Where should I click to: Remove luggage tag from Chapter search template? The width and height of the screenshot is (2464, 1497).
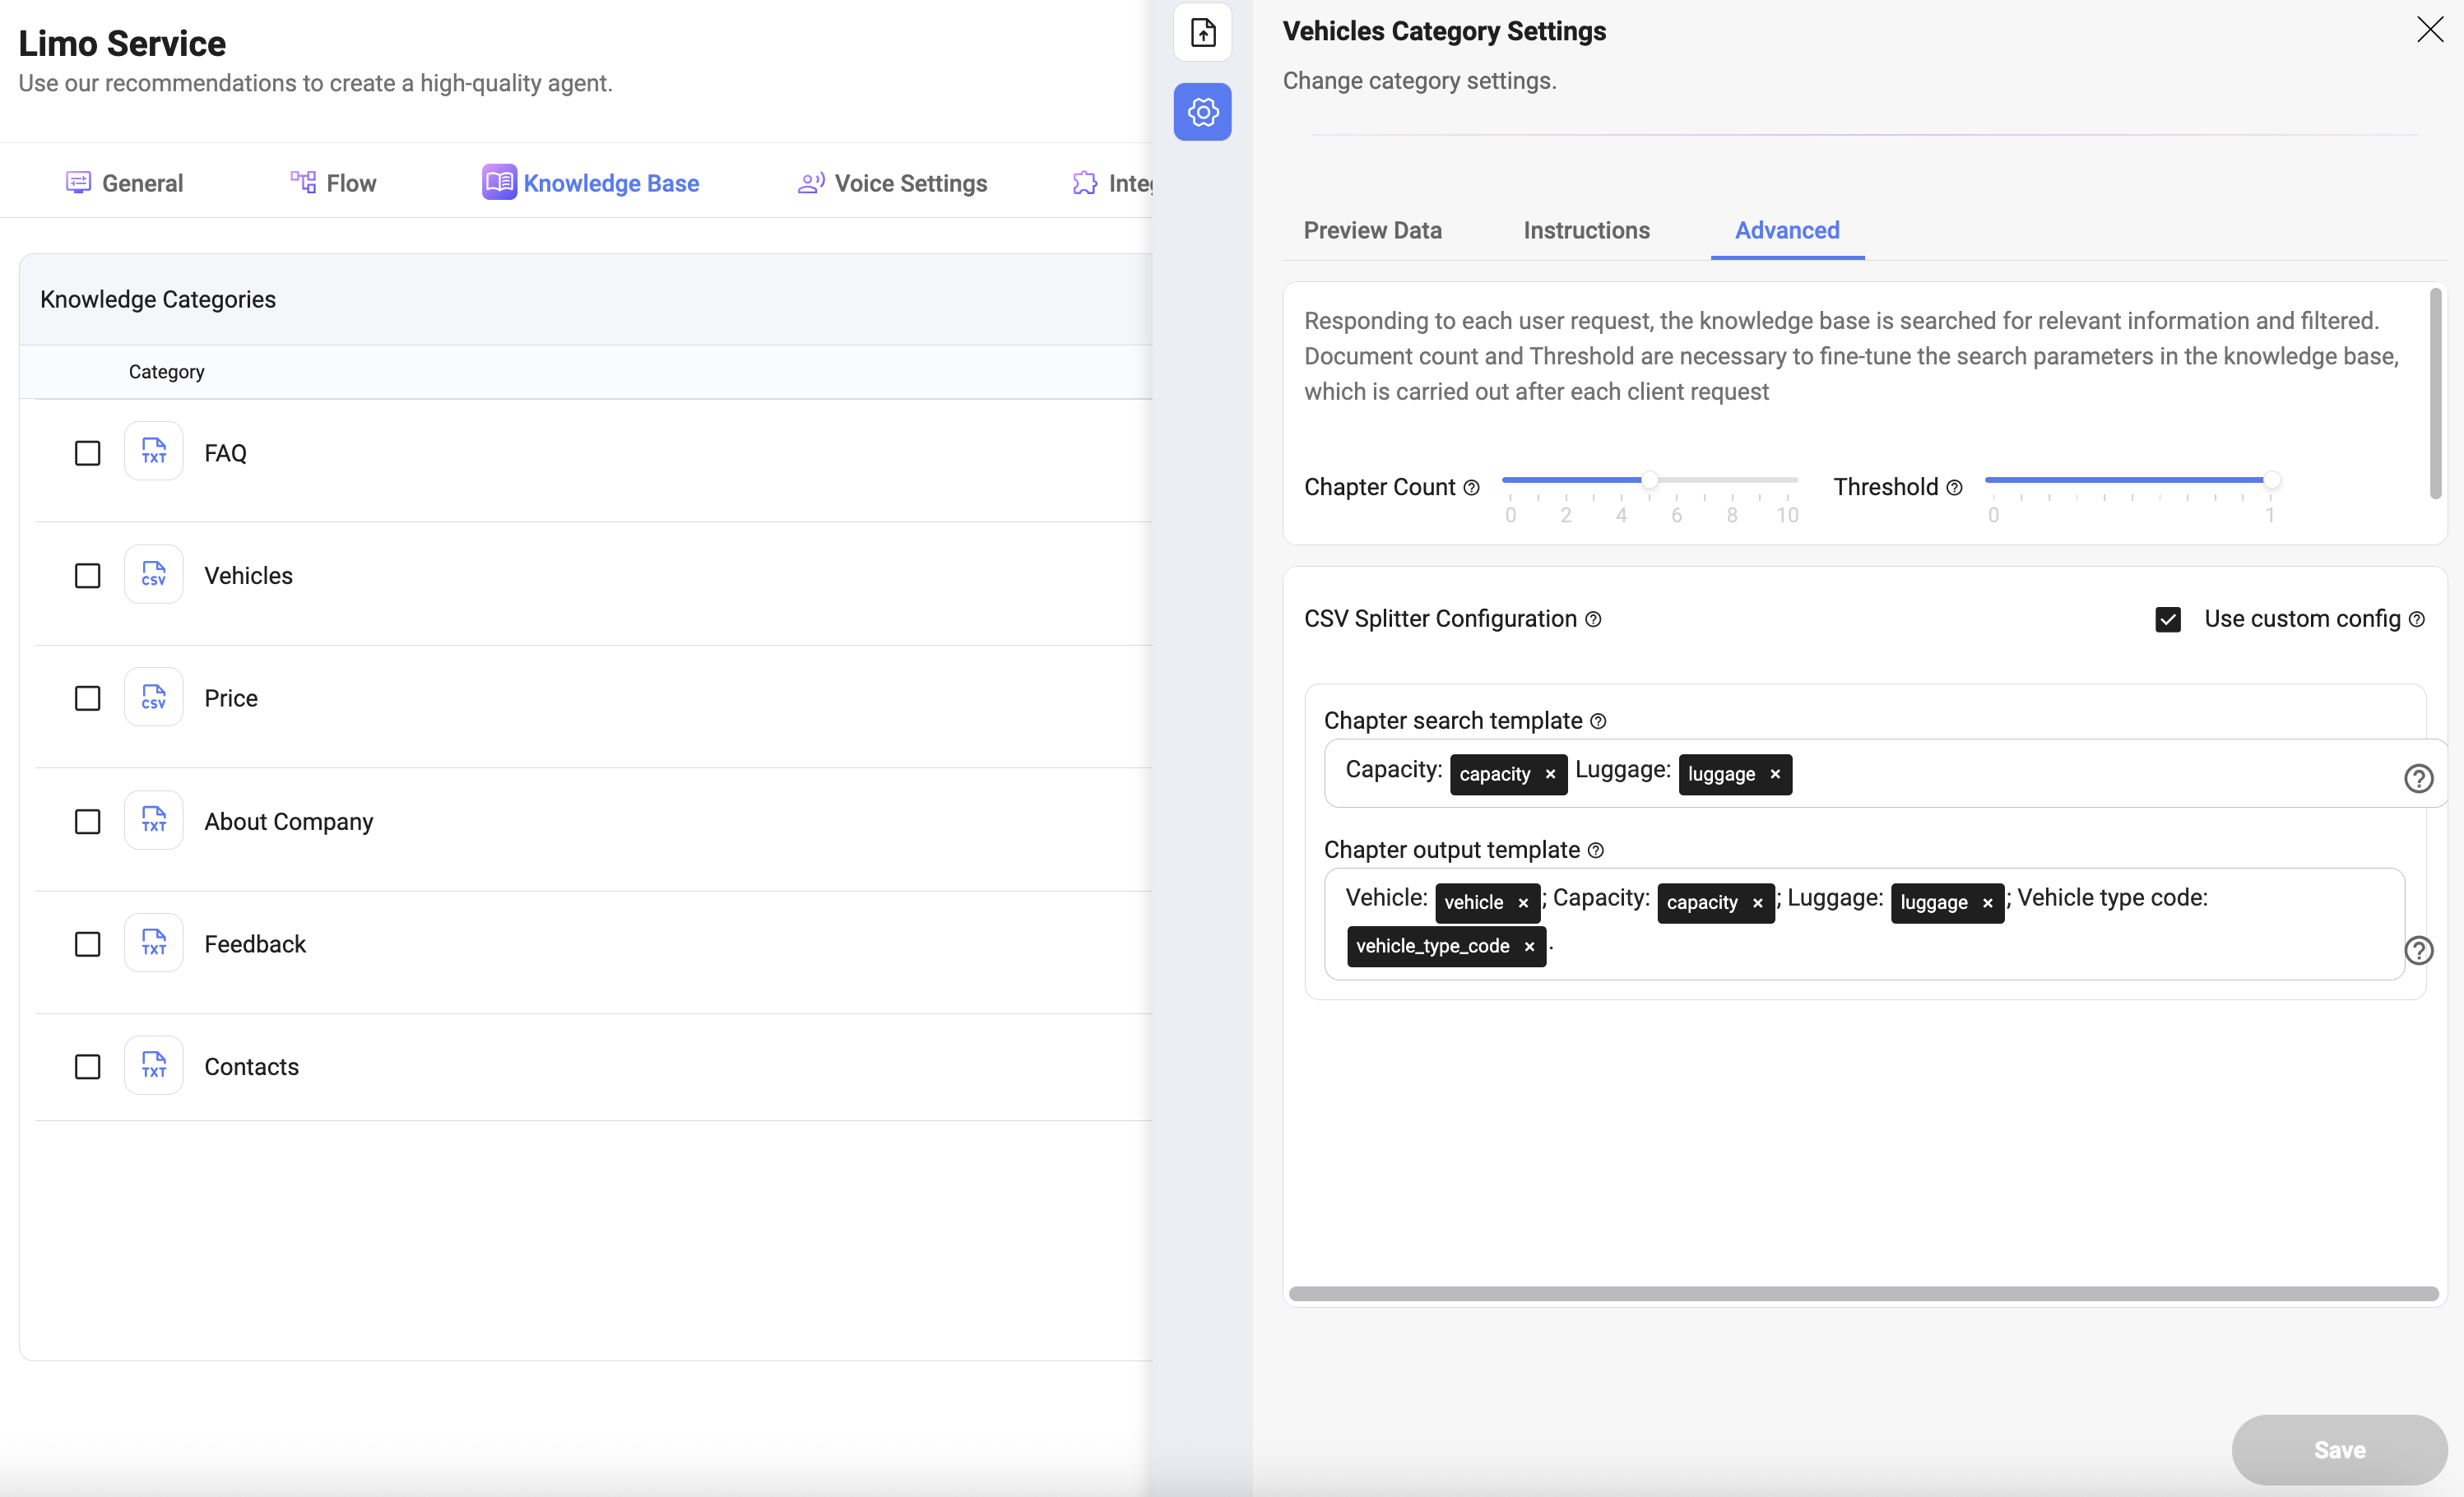1774,774
